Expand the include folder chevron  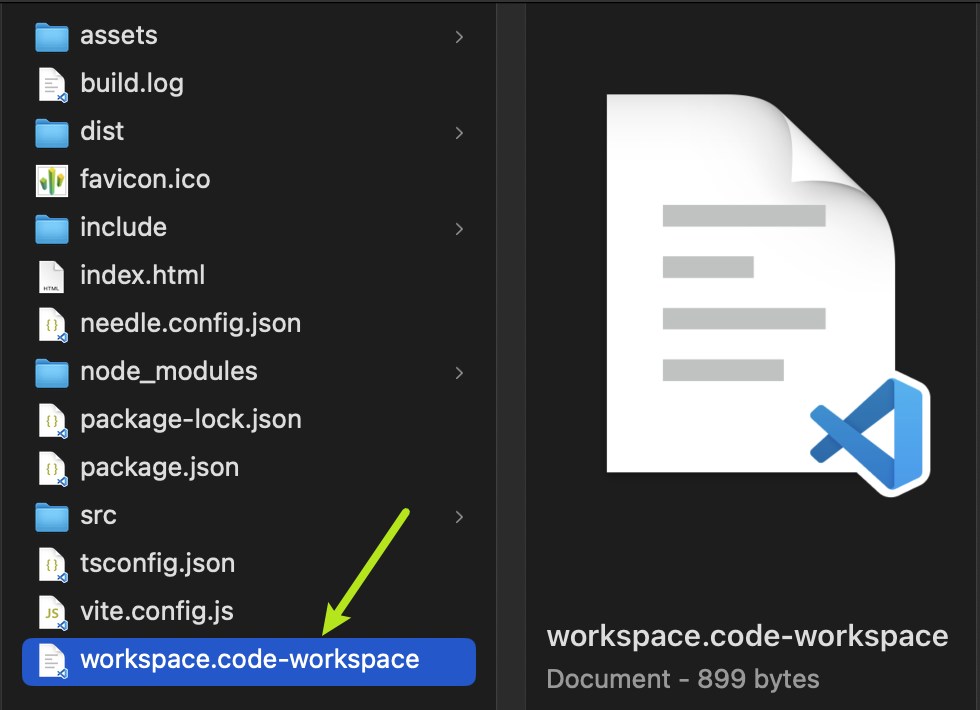tap(459, 229)
